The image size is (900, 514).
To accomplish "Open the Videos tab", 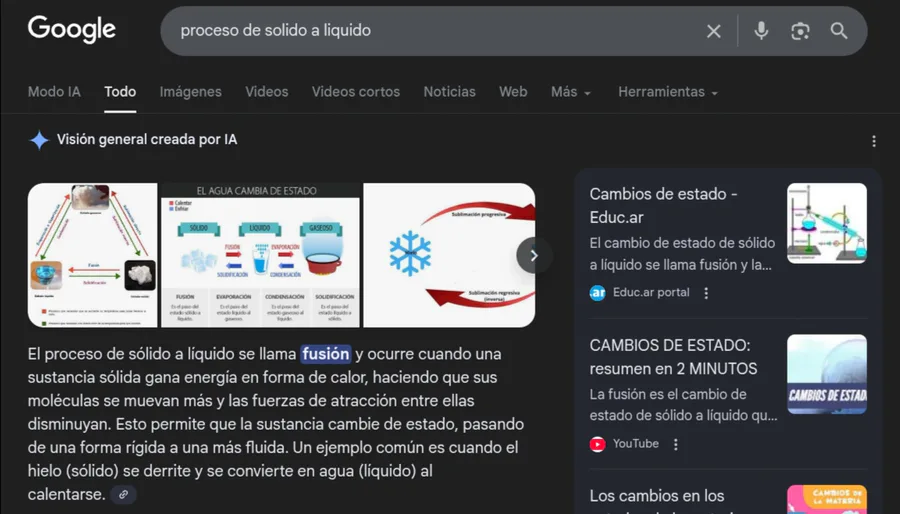I will (x=267, y=92).
